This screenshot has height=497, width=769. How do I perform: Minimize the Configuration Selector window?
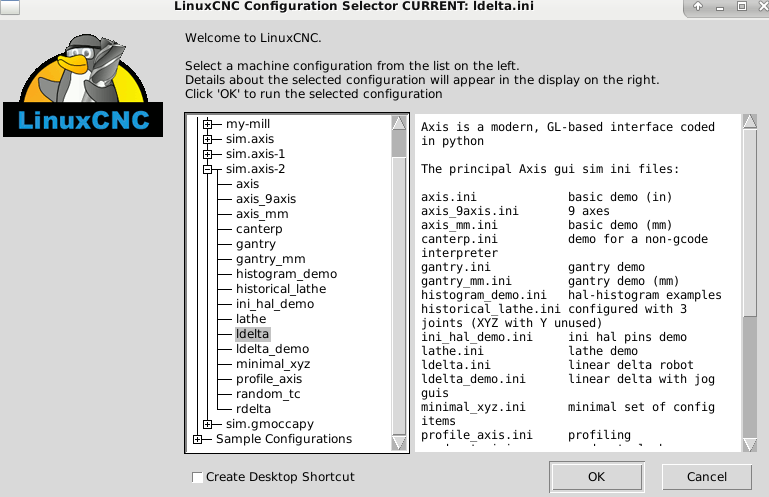tap(720, 7)
